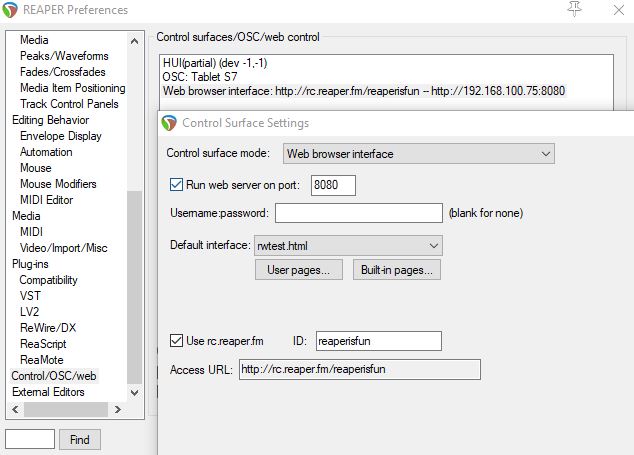Select the Editing Behavior category
The width and height of the screenshot is (634, 455).
pos(51,120)
